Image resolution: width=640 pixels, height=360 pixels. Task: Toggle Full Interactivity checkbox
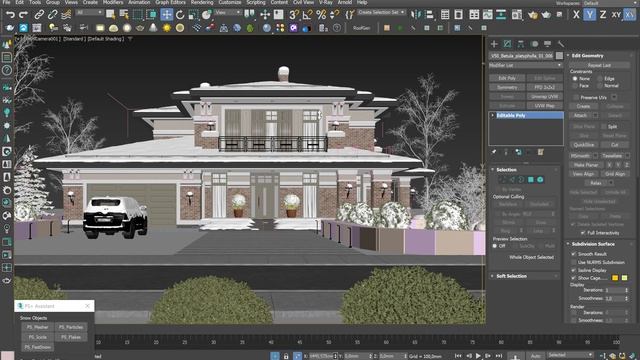click(x=583, y=233)
